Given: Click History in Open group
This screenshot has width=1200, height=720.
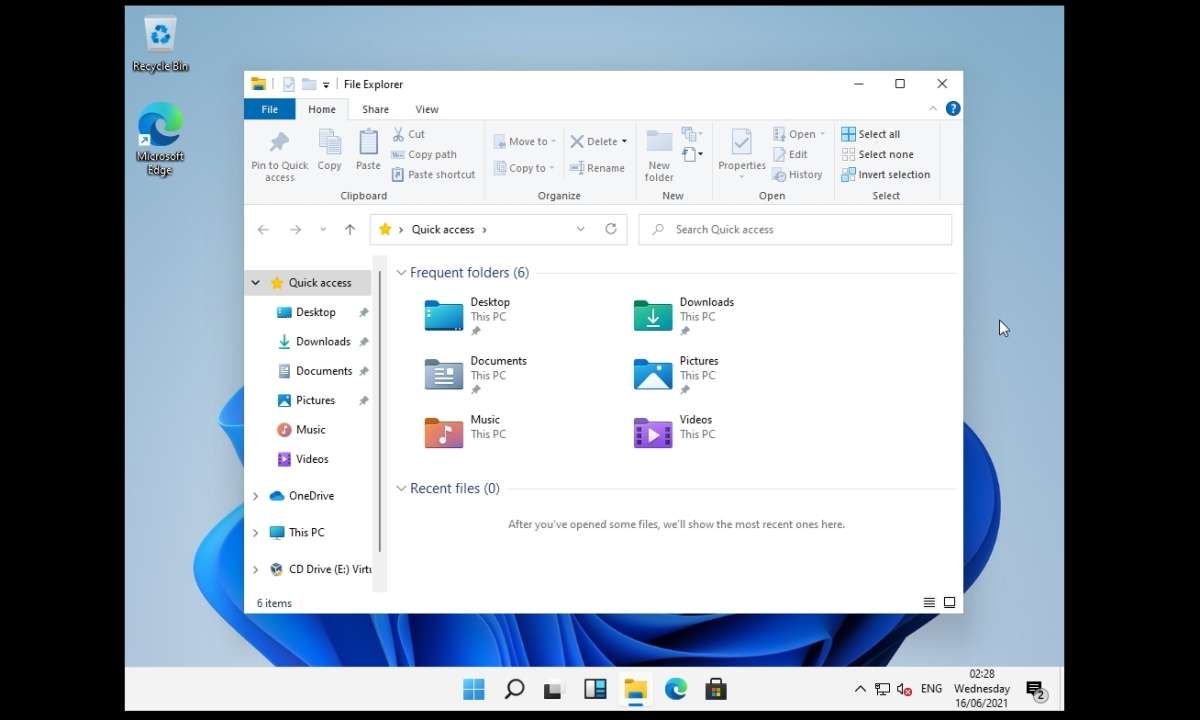Looking at the screenshot, I should (x=797, y=174).
